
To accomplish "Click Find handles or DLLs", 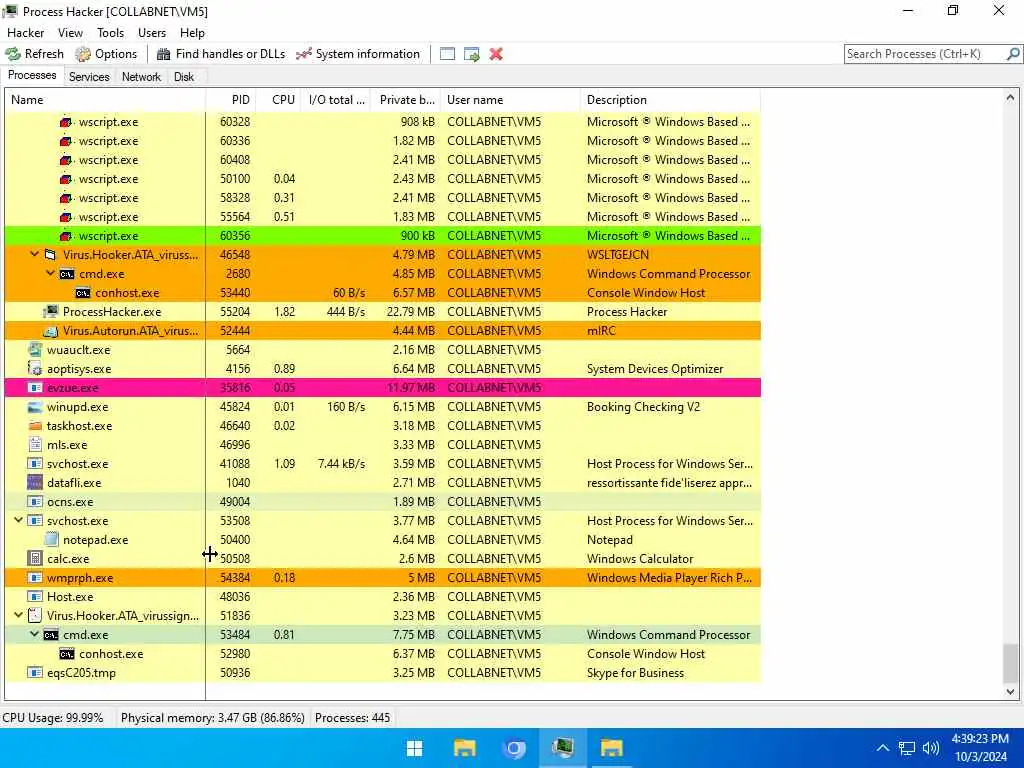I will (221, 54).
